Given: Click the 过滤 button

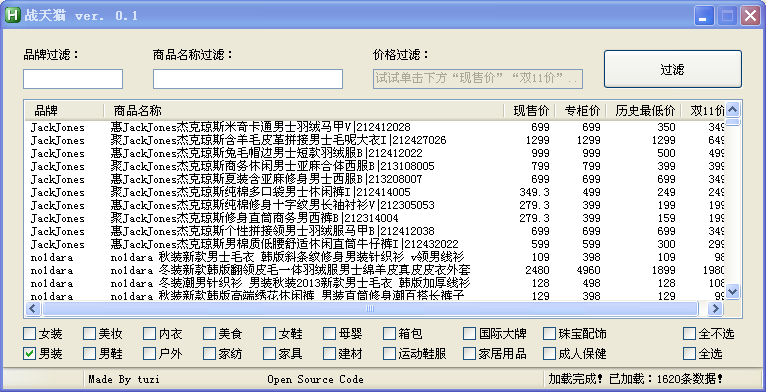Looking at the screenshot, I should click(x=673, y=69).
